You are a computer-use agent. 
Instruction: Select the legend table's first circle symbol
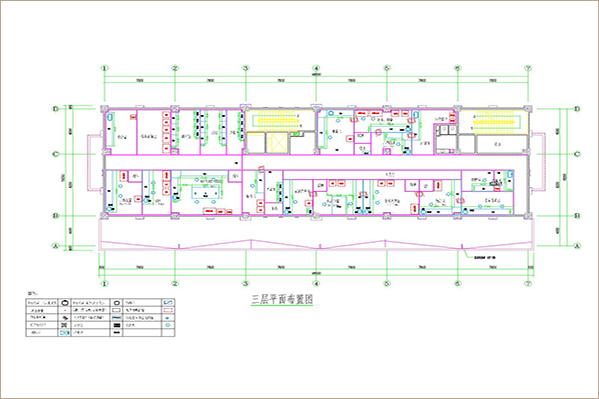65,303
